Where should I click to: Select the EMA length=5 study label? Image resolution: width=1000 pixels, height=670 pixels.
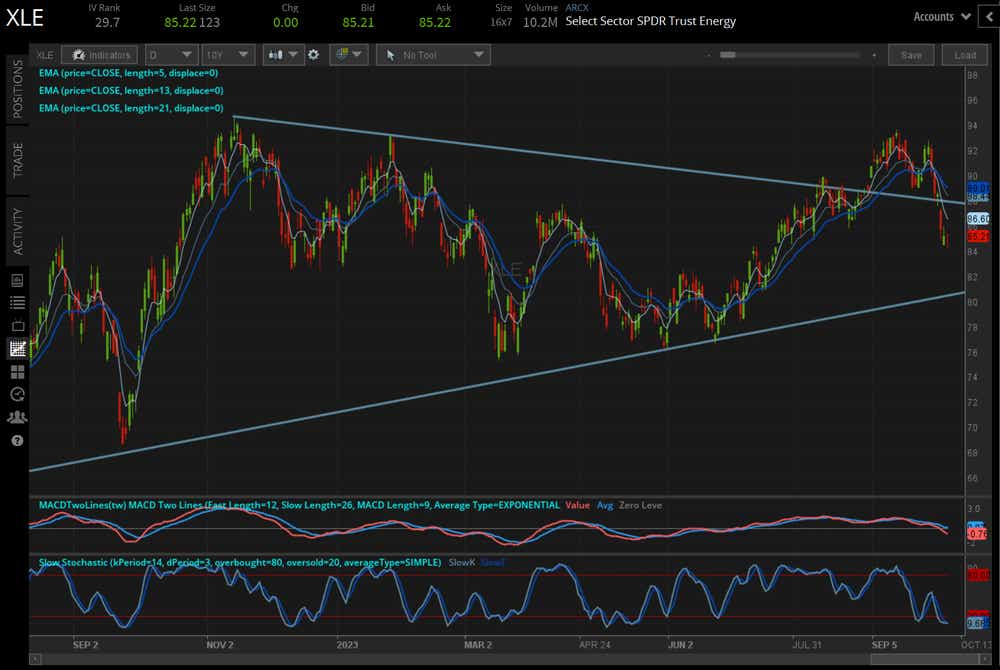coord(128,73)
